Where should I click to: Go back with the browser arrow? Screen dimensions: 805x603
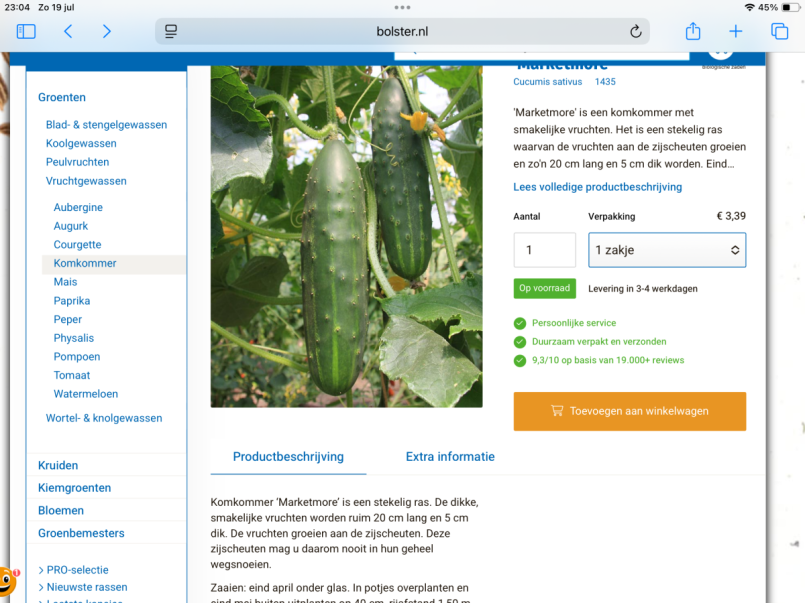(68, 31)
